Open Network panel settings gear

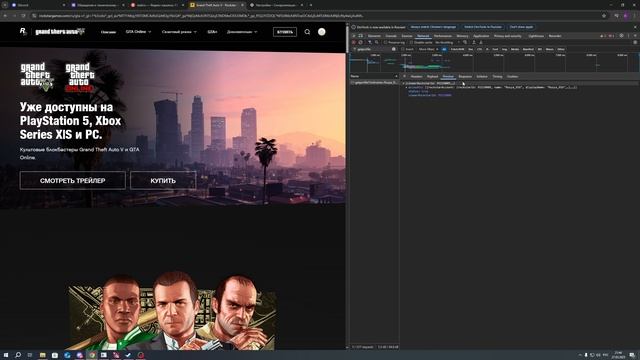coord(635,42)
